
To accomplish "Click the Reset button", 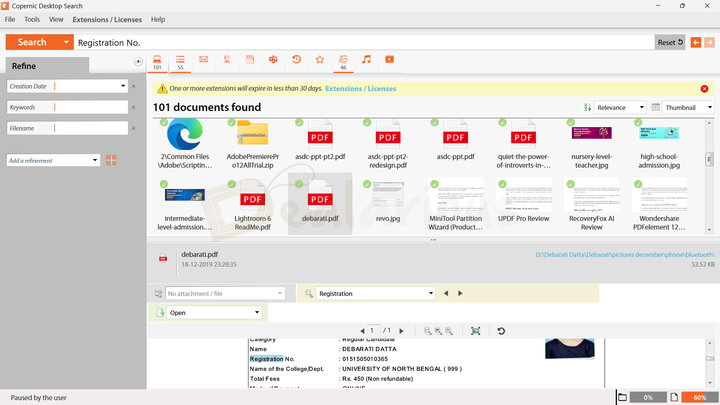I will (670, 42).
